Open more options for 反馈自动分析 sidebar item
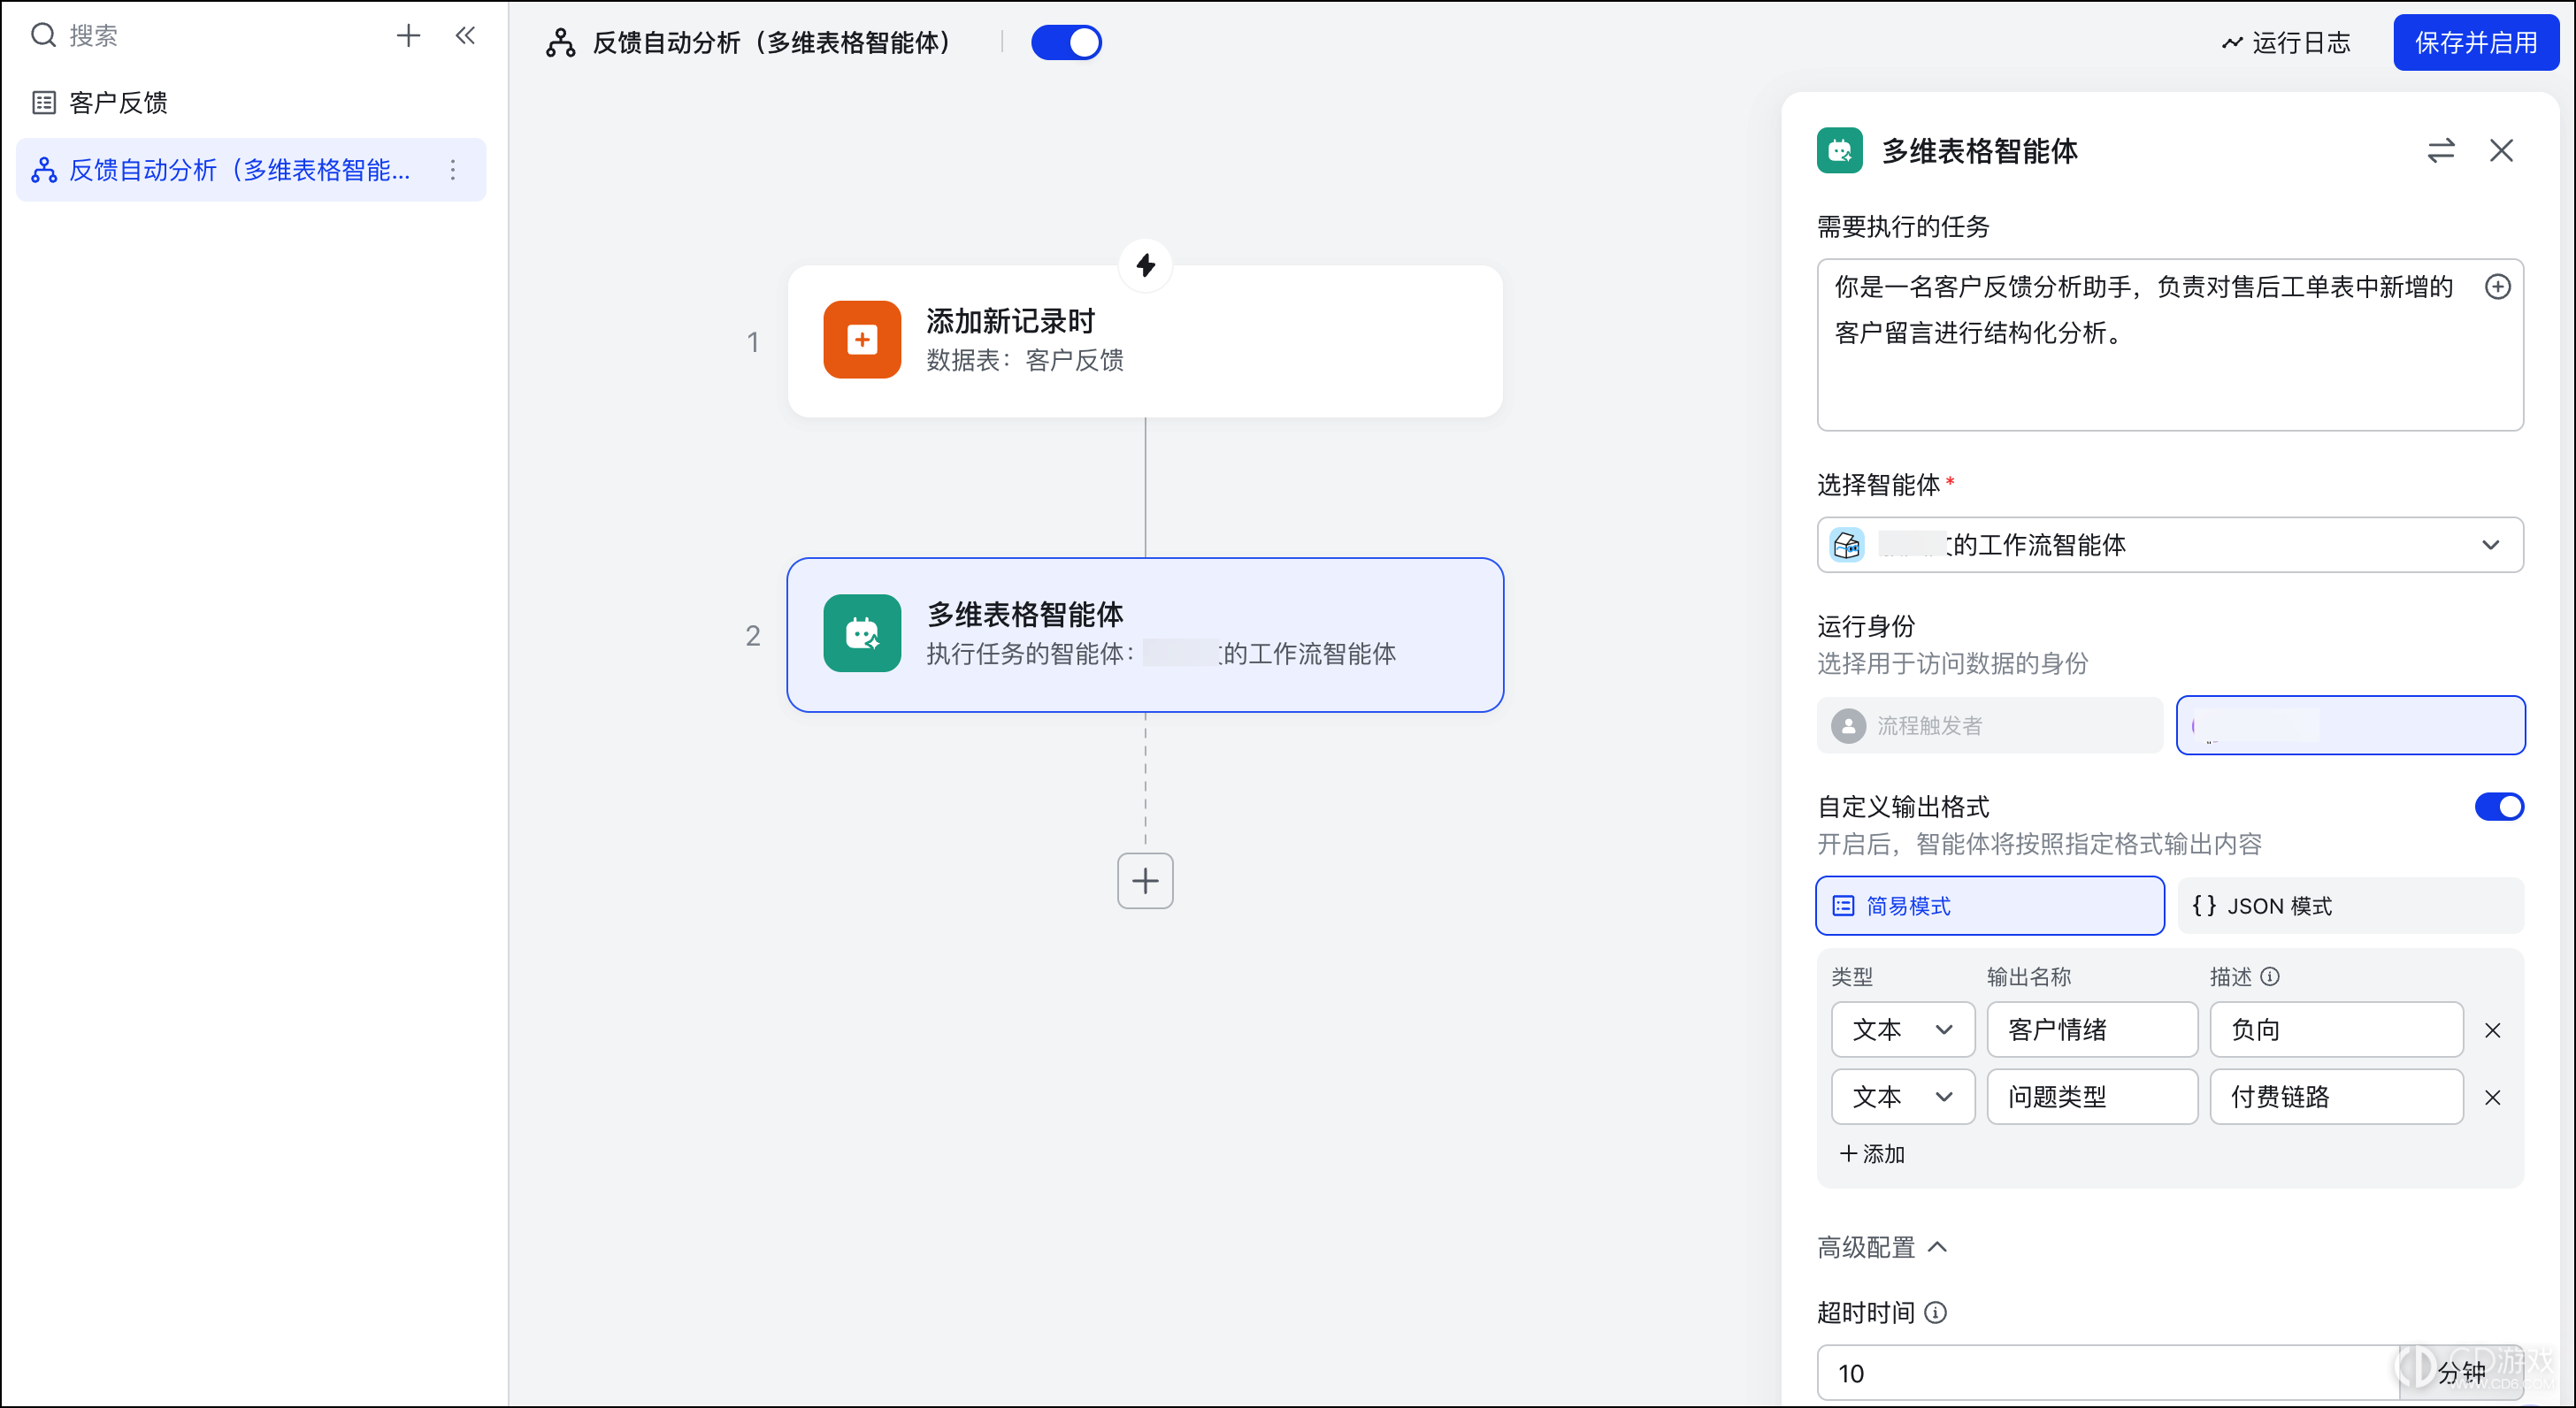Image resolution: width=2576 pixels, height=1408 pixels. (453, 170)
